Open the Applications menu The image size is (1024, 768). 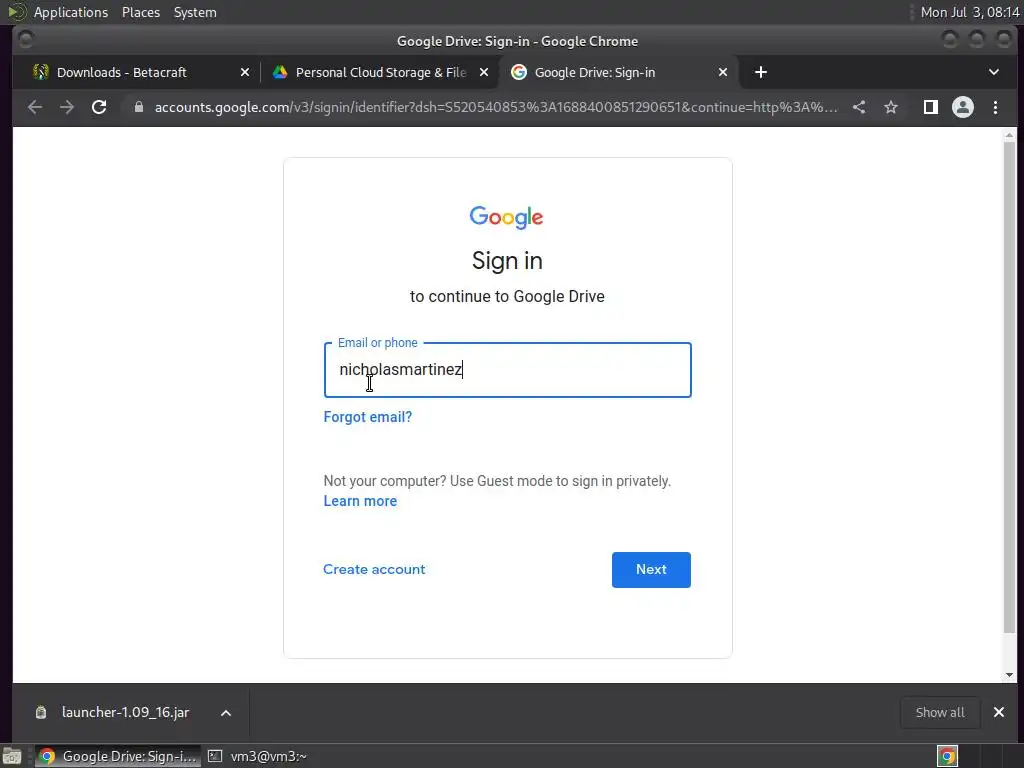(x=71, y=12)
